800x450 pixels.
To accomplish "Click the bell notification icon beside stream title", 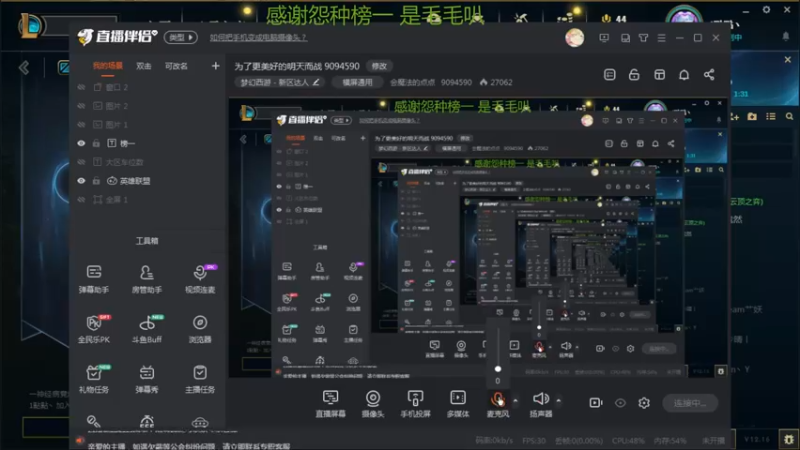I will (x=684, y=74).
